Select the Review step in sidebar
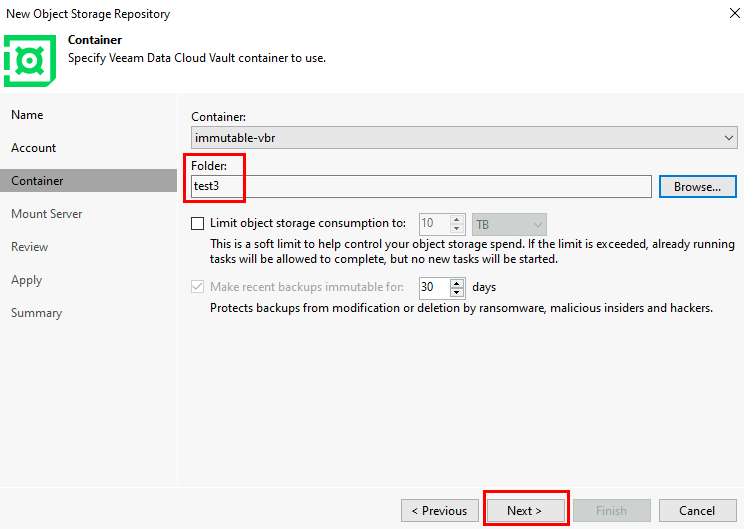Image resolution: width=744 pixels, height=529 pixels. [x=29, y=247]
